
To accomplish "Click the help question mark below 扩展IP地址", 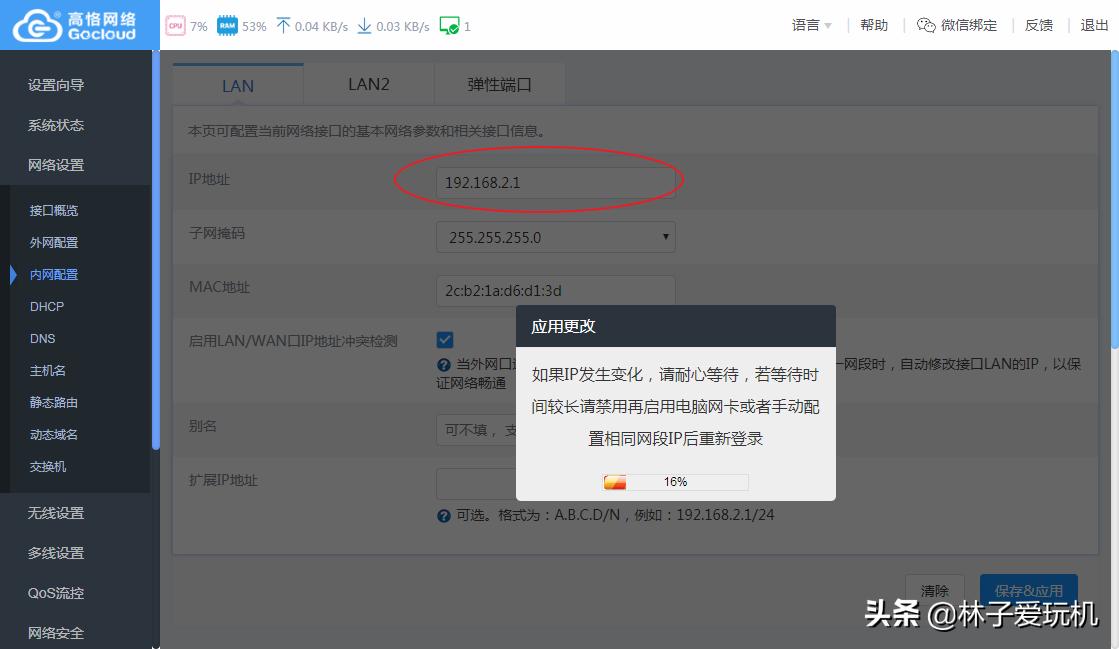I will pyautogui.click(x=444, y=514).
